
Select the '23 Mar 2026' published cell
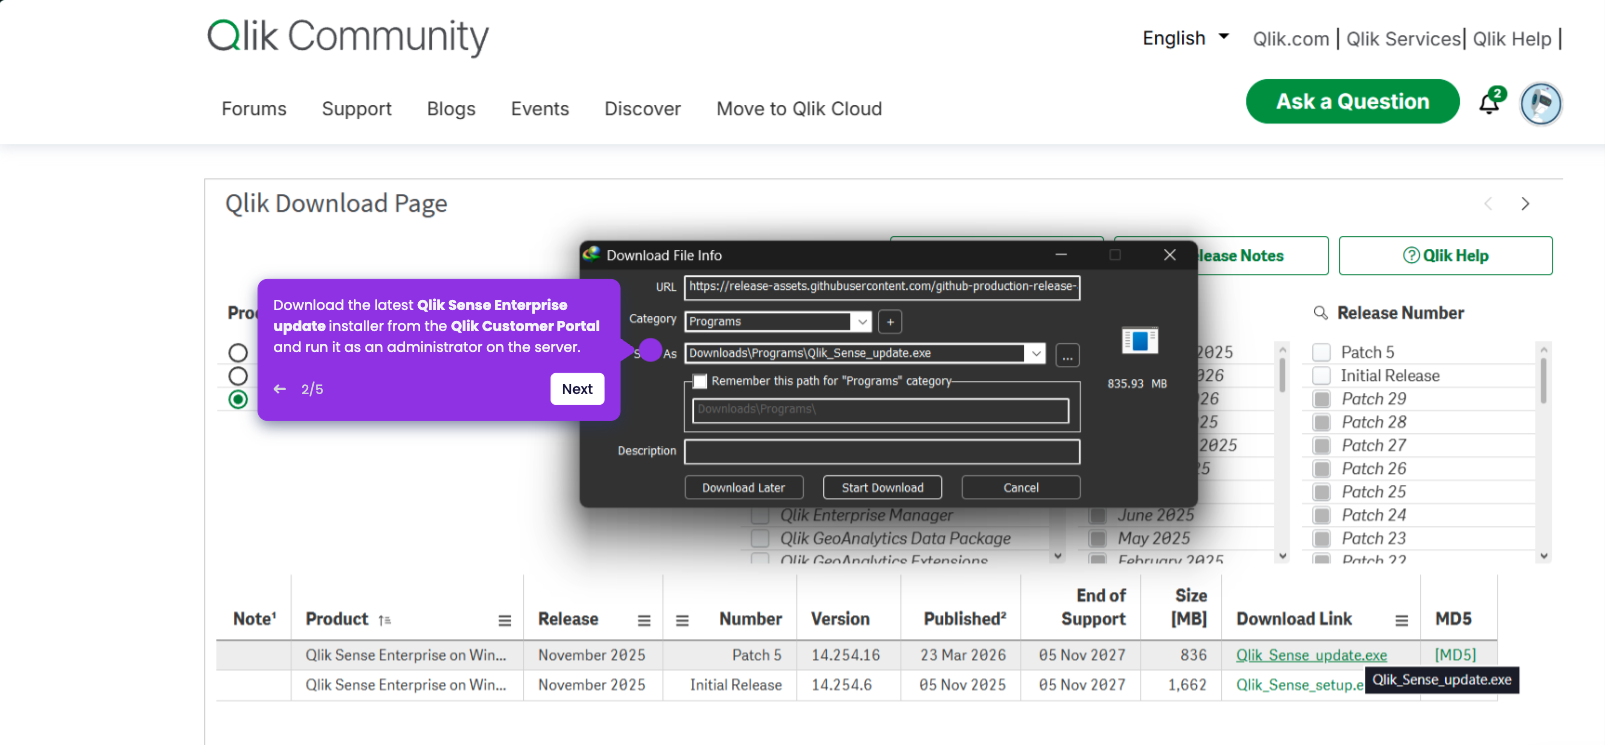tap(963, 655)
